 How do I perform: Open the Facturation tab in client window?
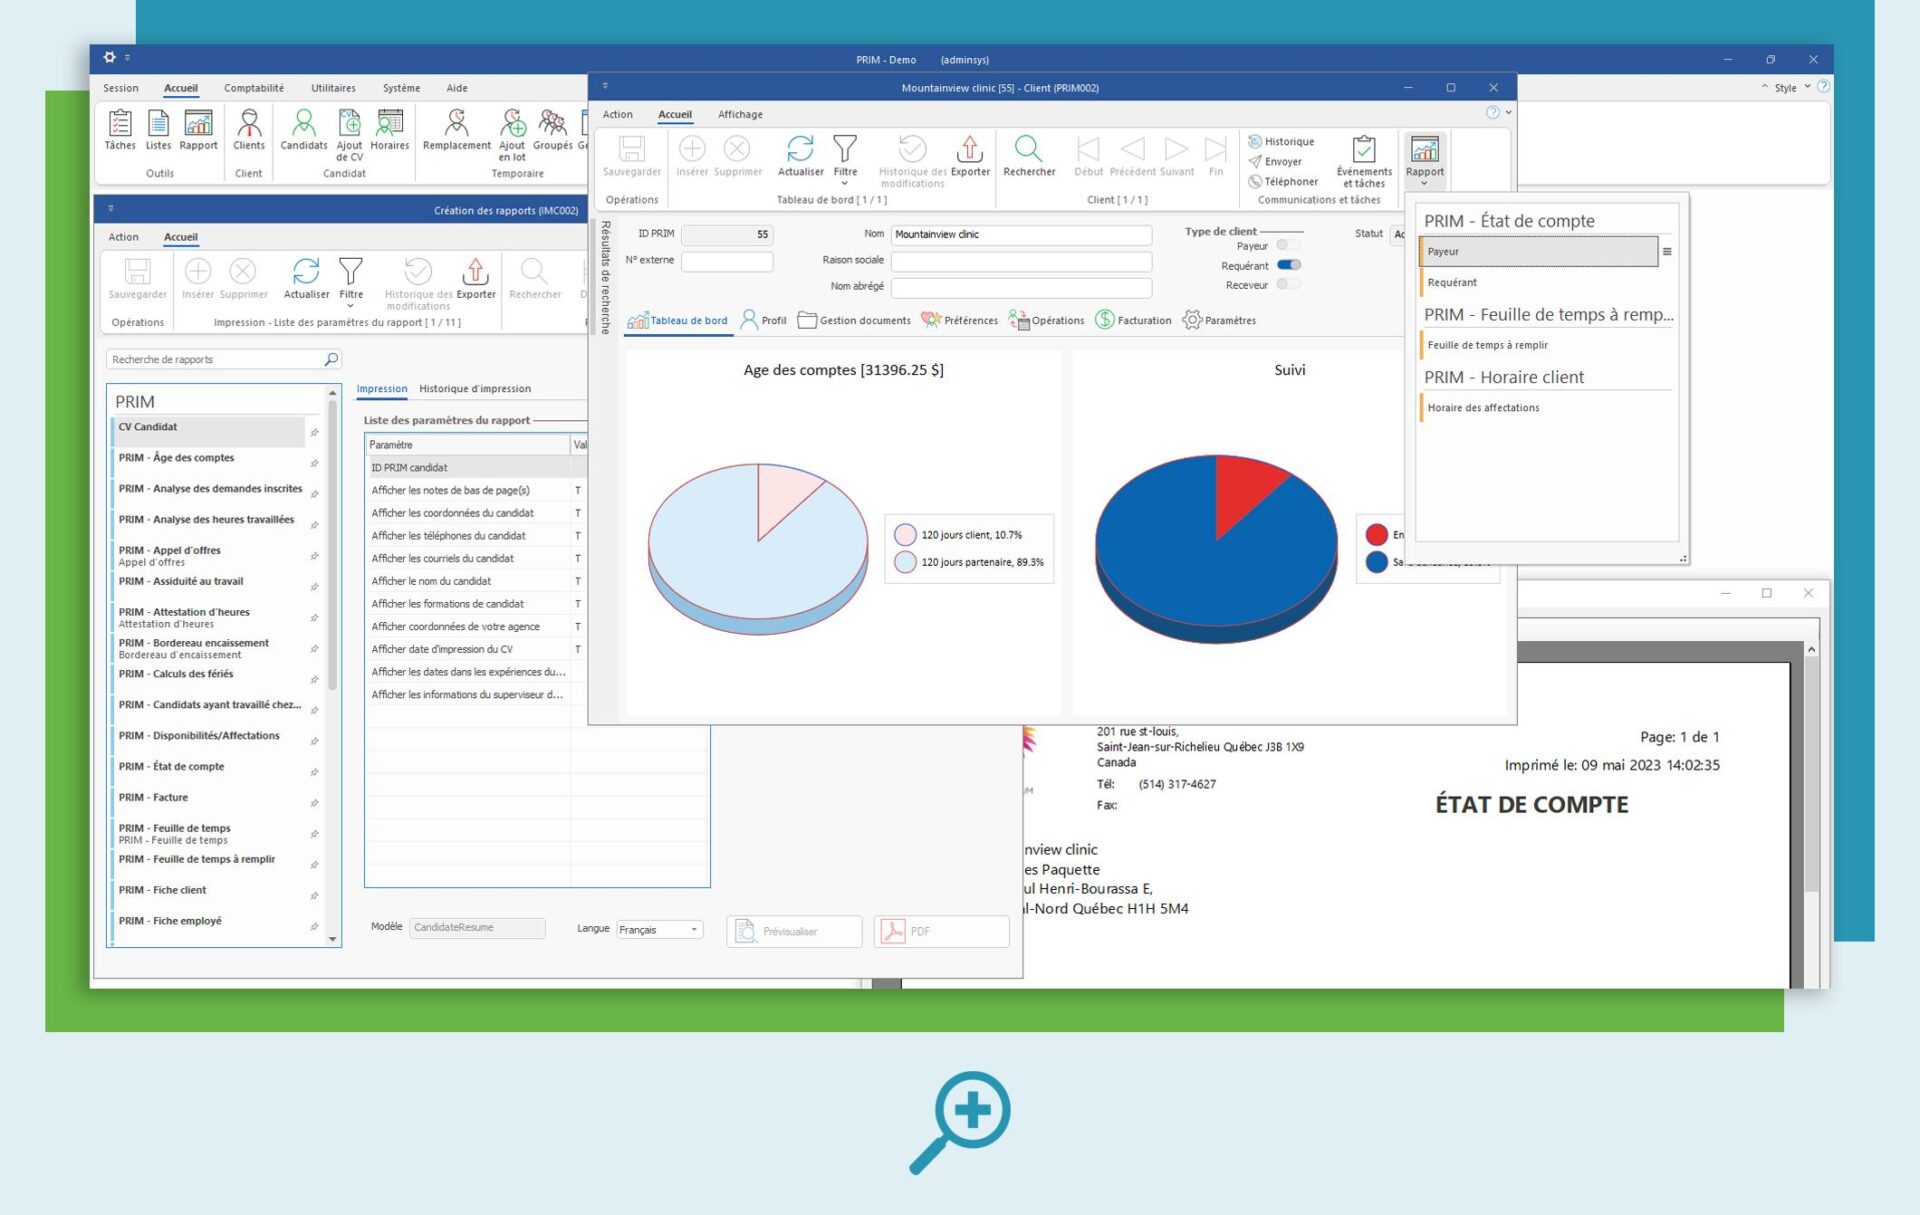coord(1134,320)
